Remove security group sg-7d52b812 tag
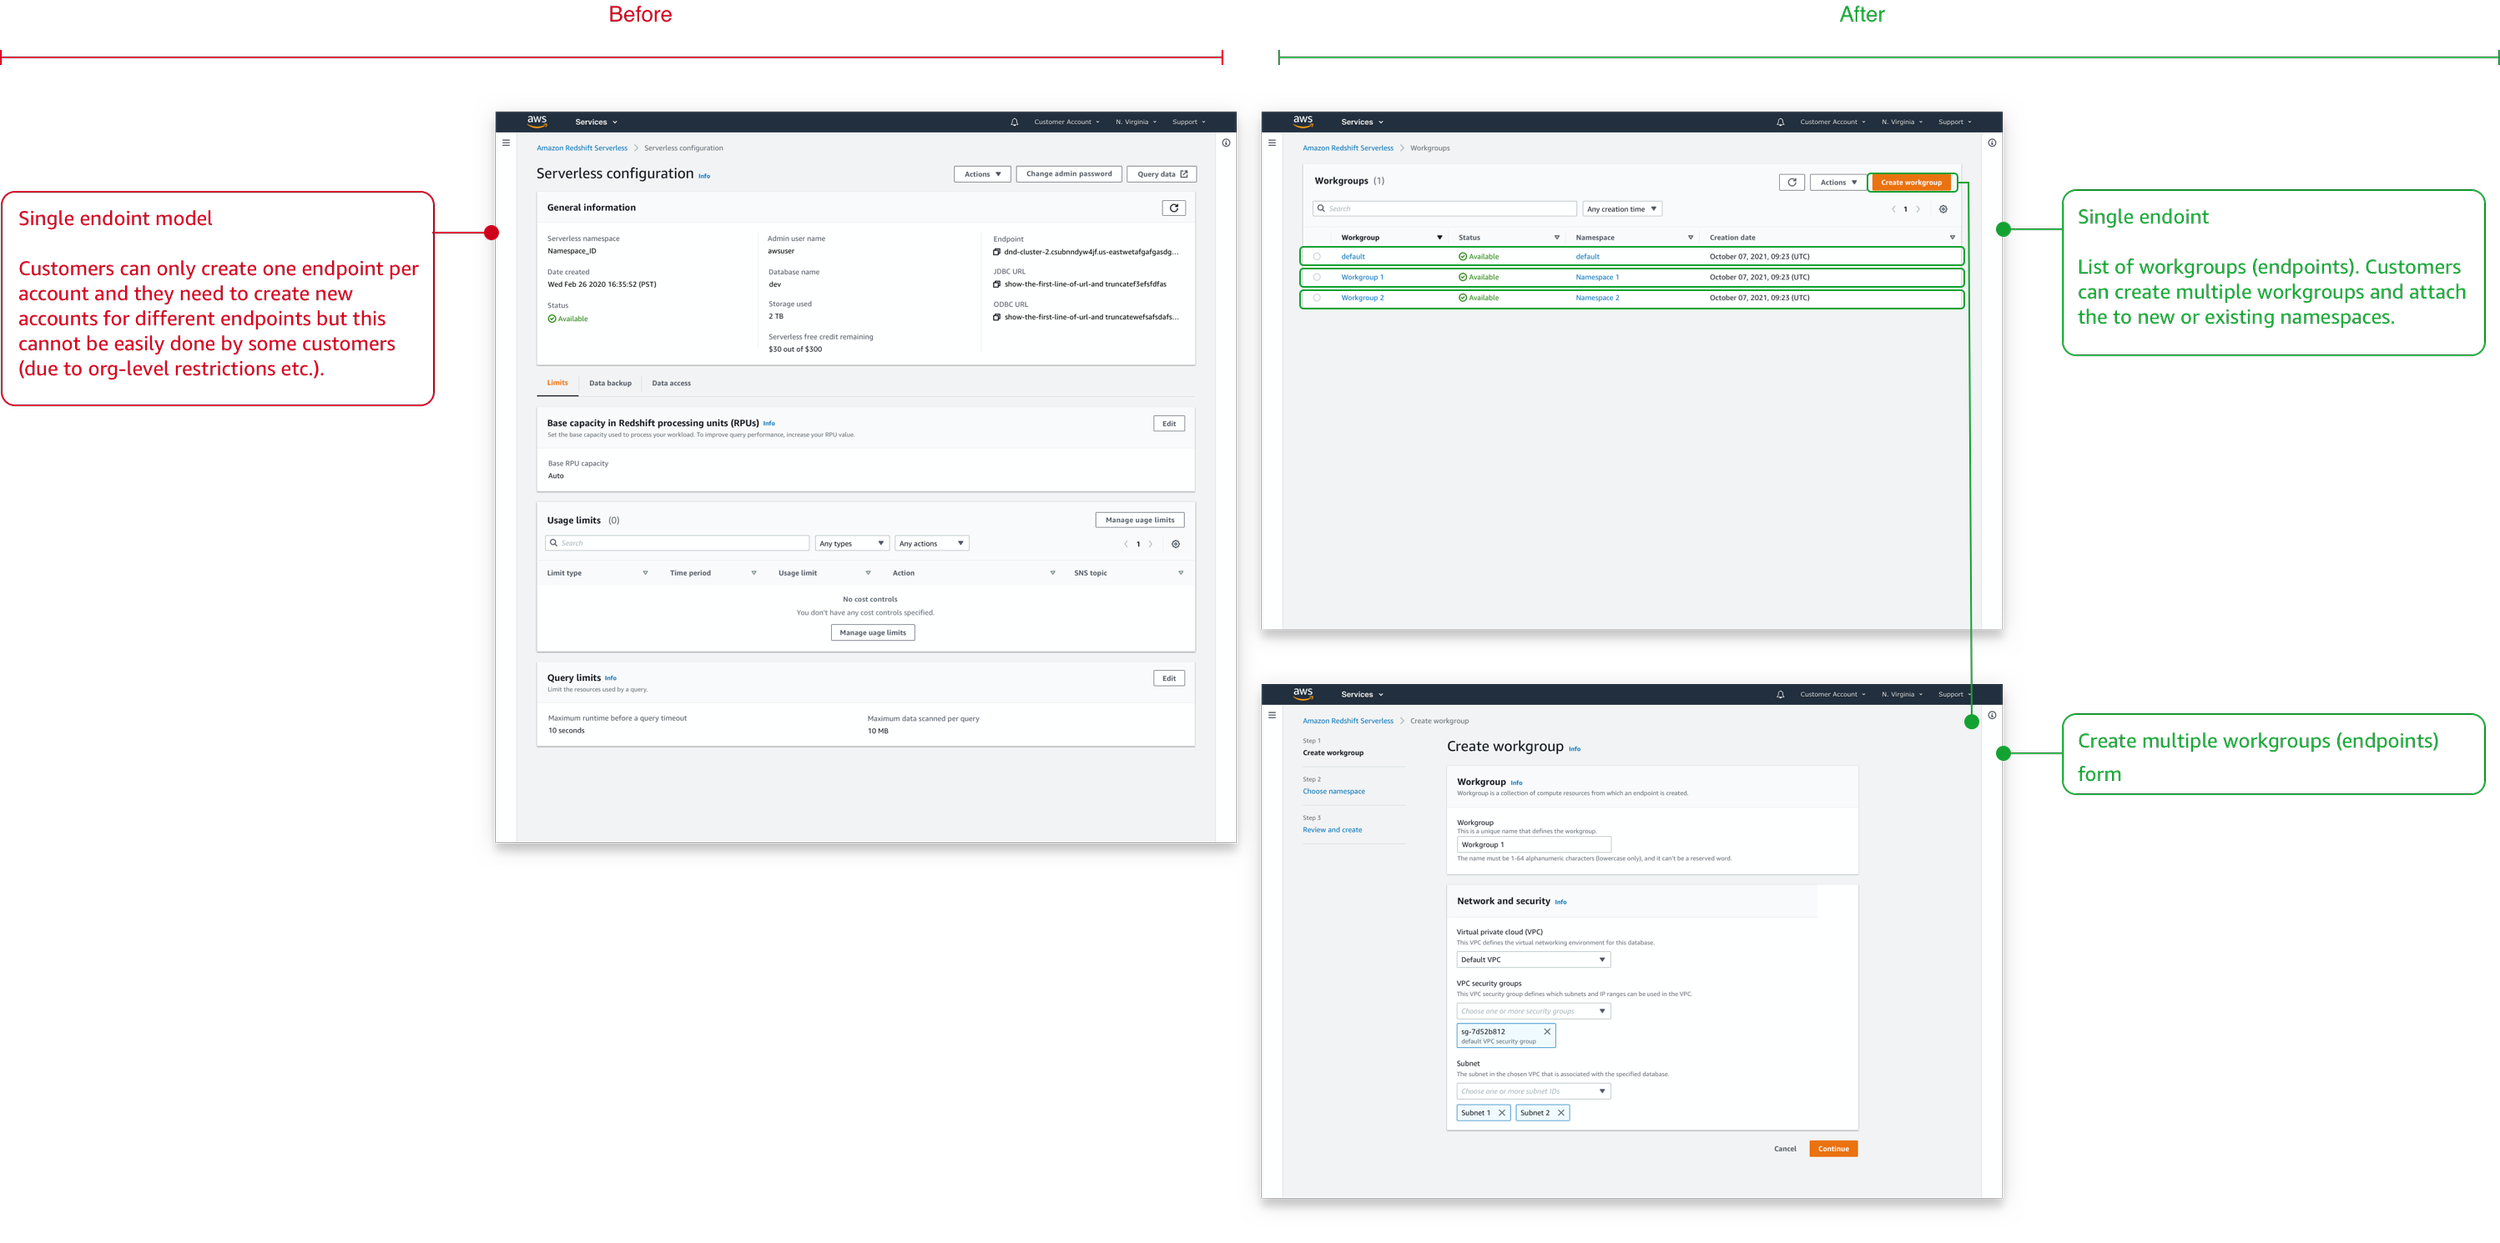Screen dimensions: 2500x1243 (x=1547, y=1031)
